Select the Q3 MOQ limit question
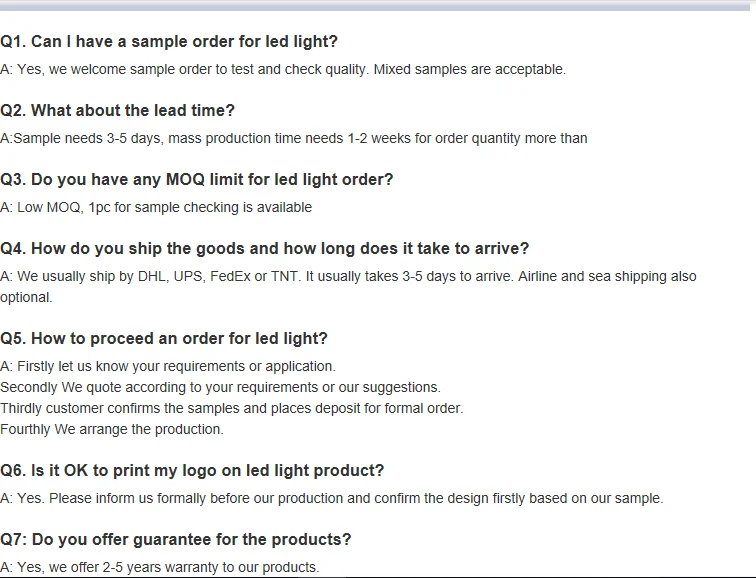This screenshot has height=578, width=756. (x=197, y=179)
